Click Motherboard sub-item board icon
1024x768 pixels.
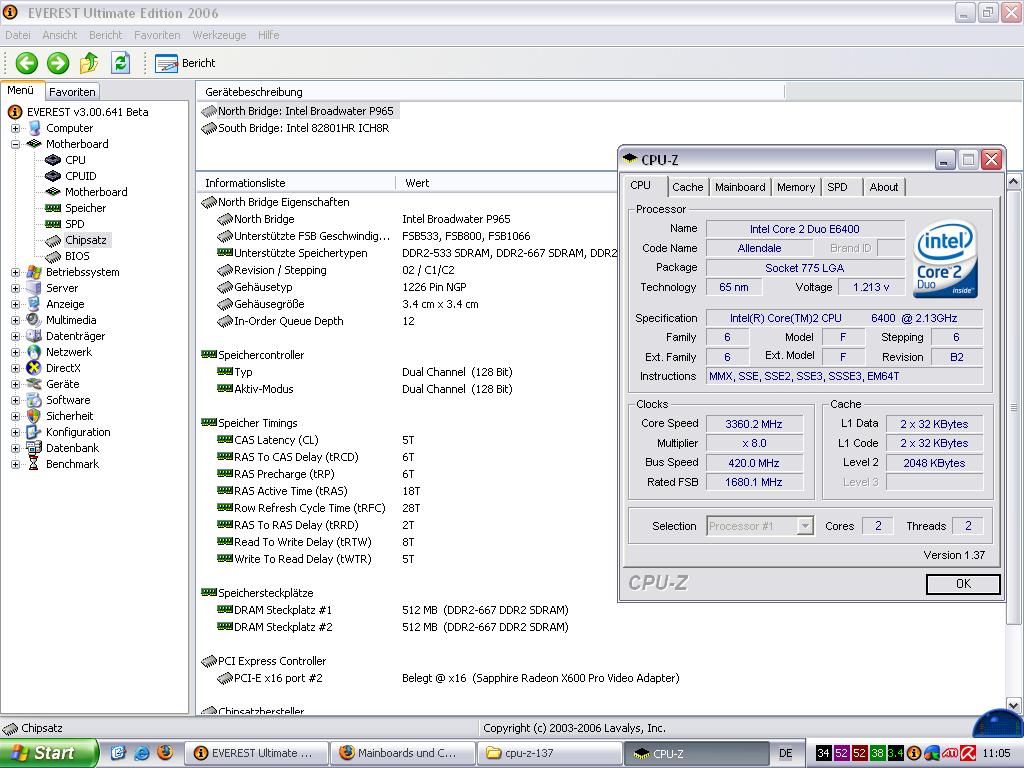53,192
